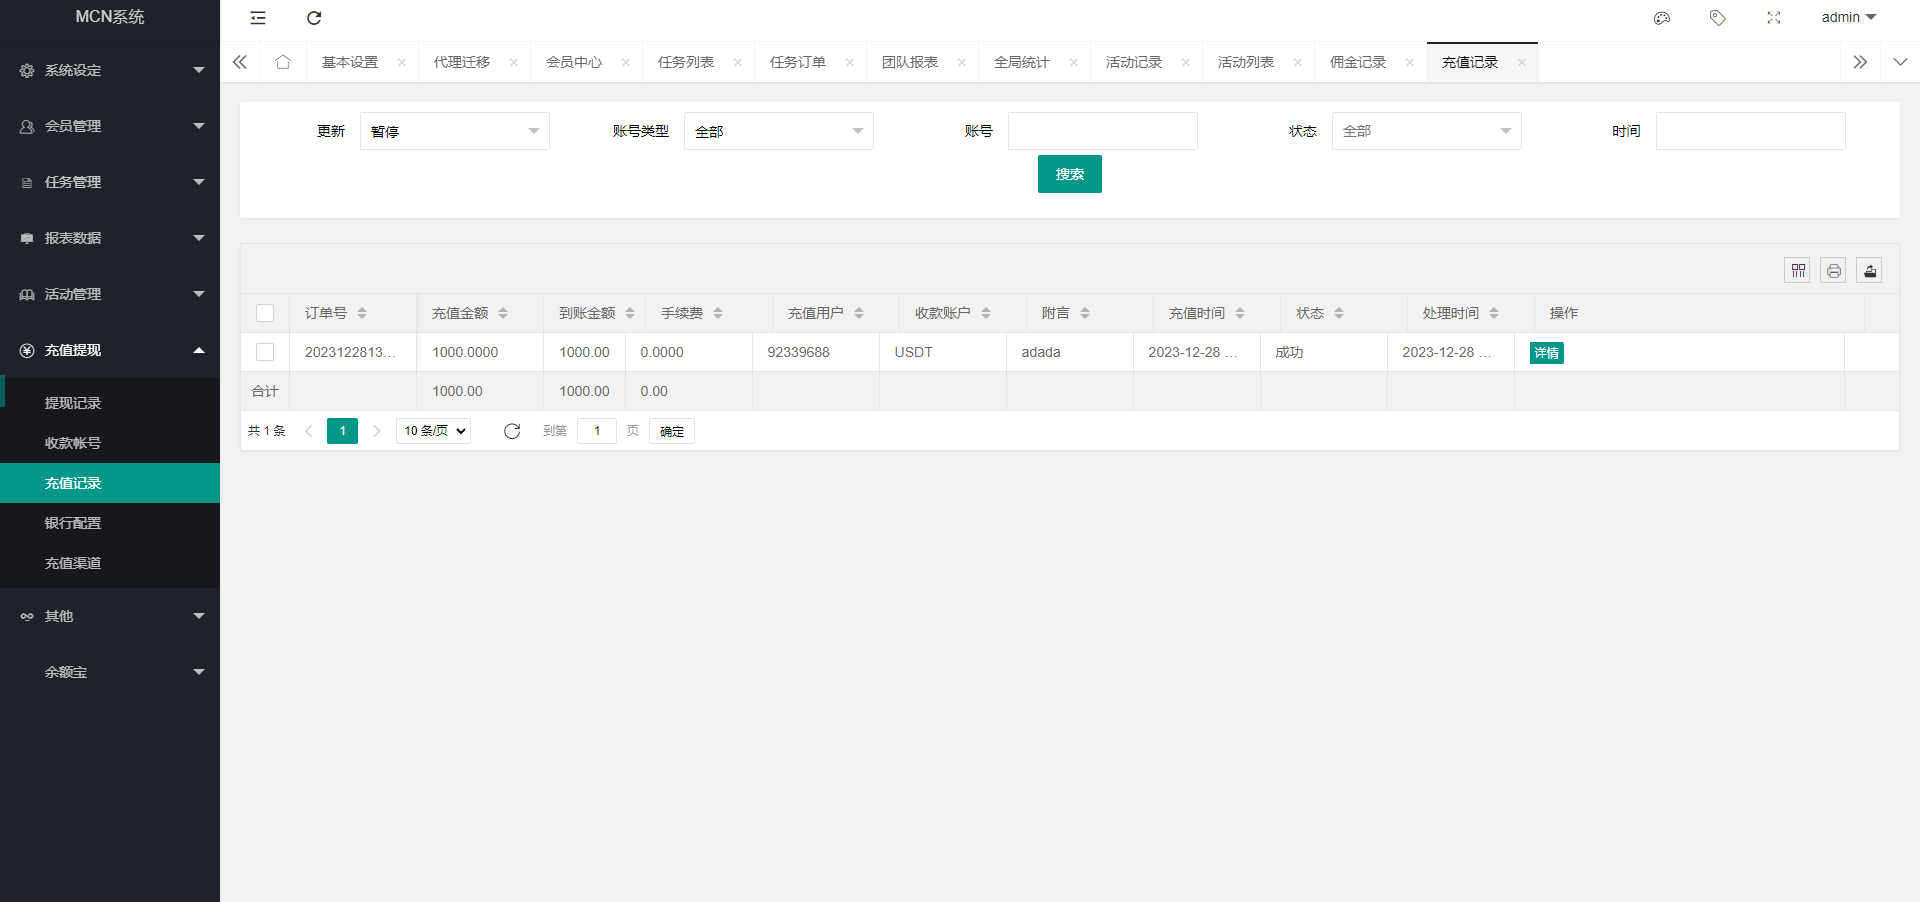Switch to the 佣金记录 tab

[x=1357, y=62]
